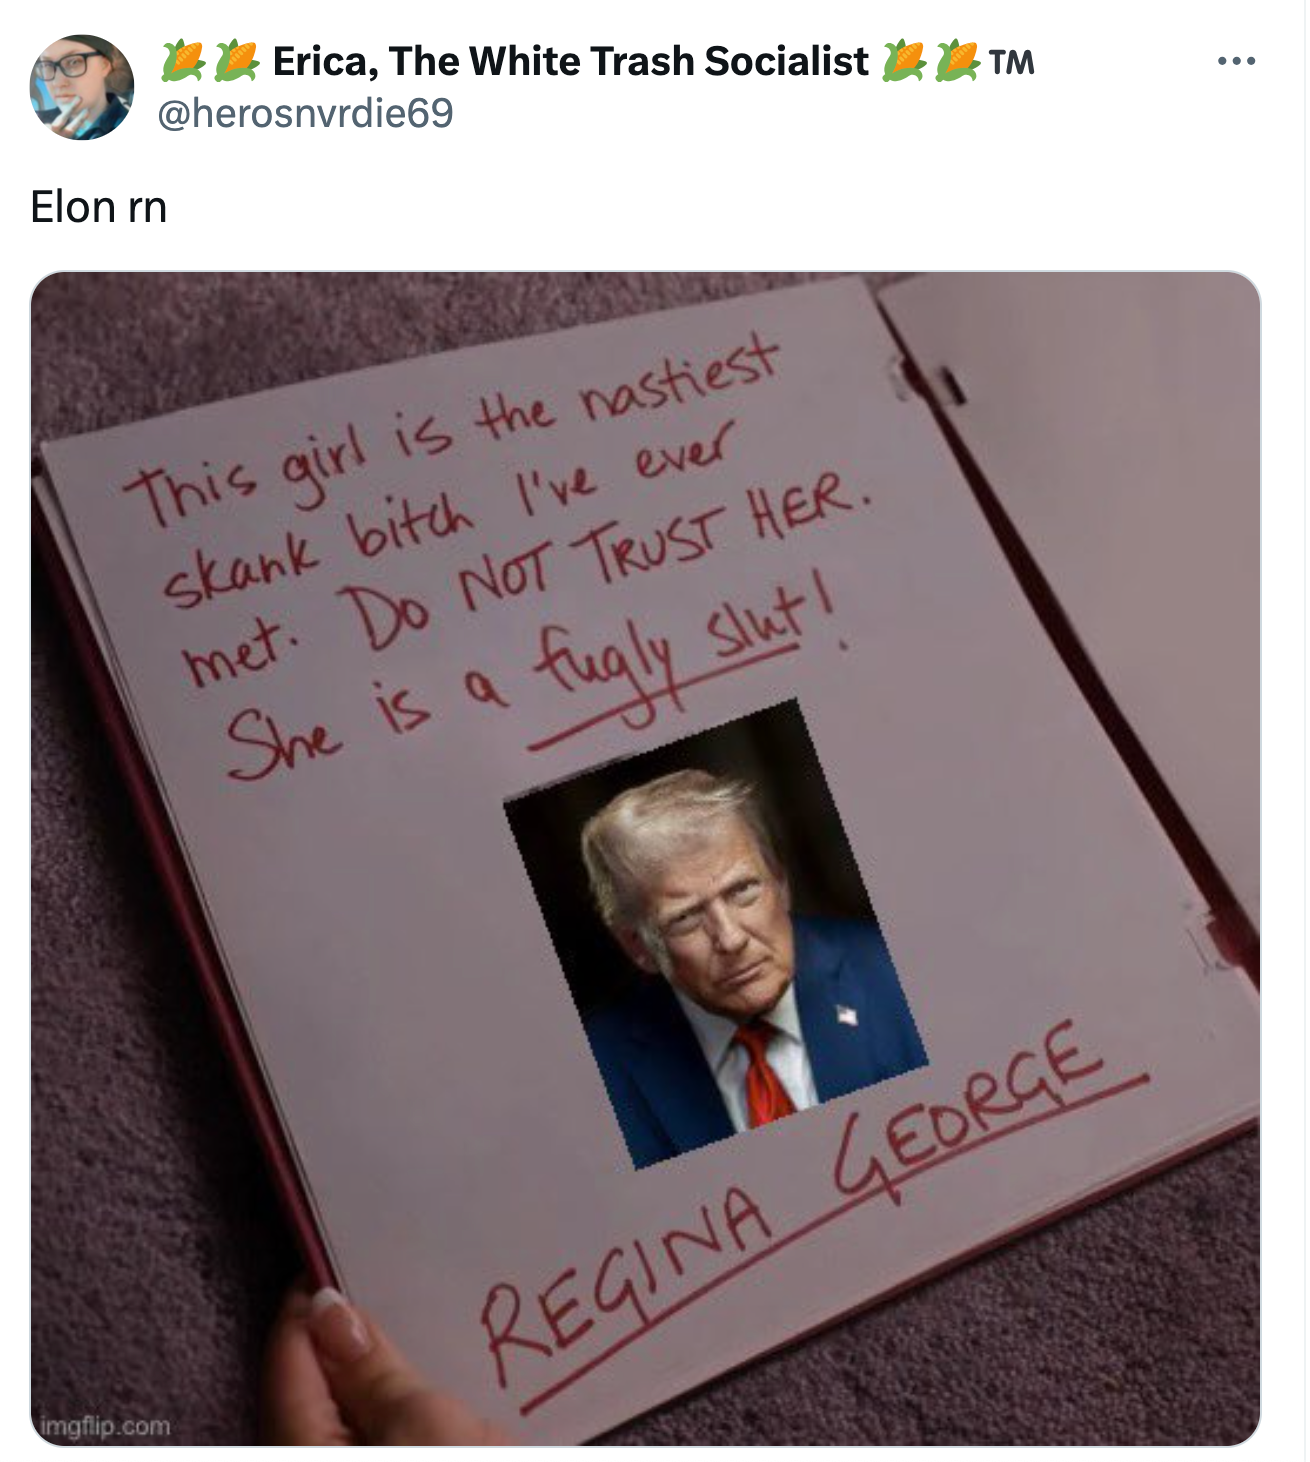
Task: Click the "This girl is the nastiest" line
Action: (x=452, y=430)
